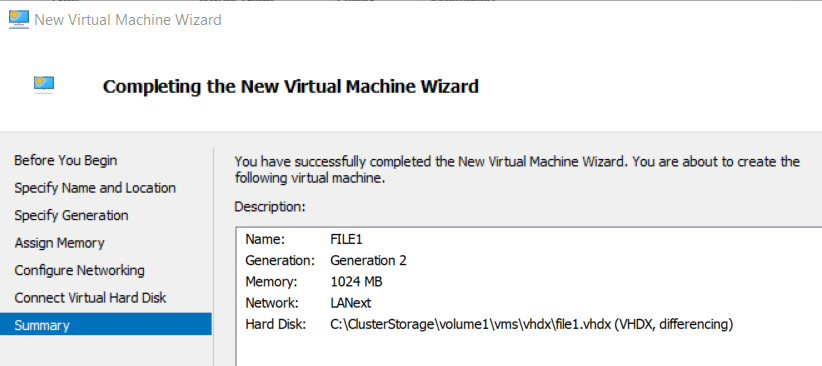
Task: Click the Description label
Action: pos(269,207)
